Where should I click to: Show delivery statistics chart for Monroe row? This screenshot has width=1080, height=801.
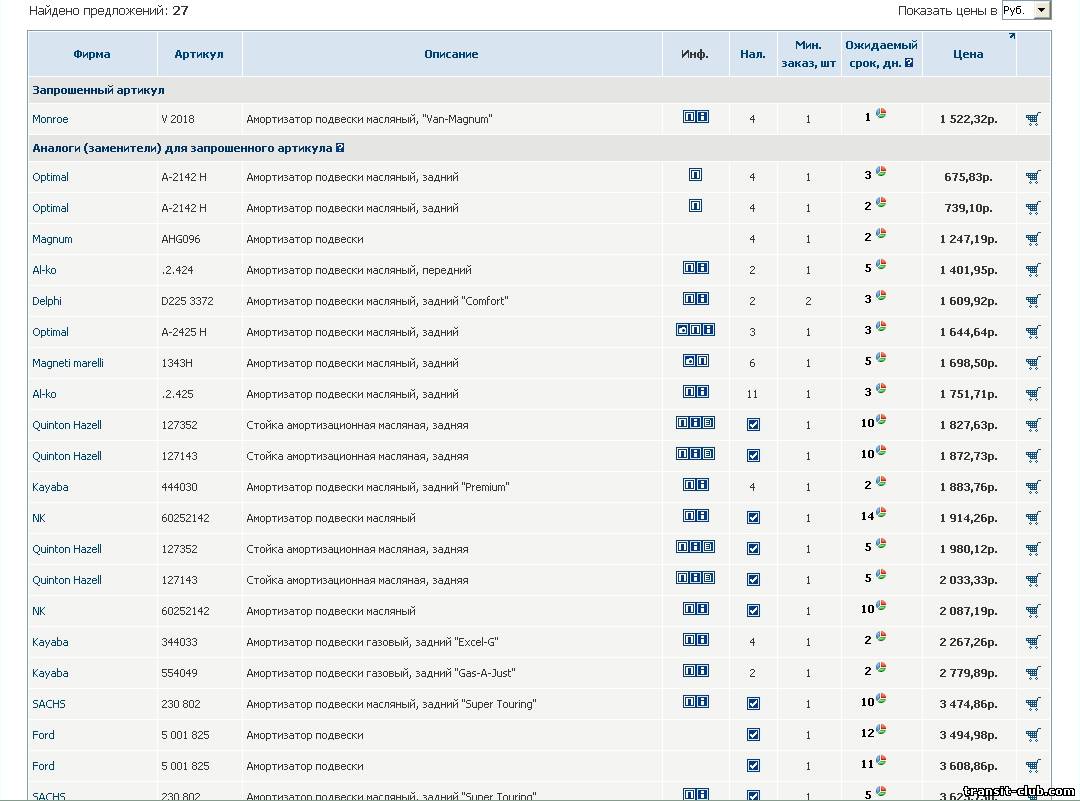click(881, 113)
